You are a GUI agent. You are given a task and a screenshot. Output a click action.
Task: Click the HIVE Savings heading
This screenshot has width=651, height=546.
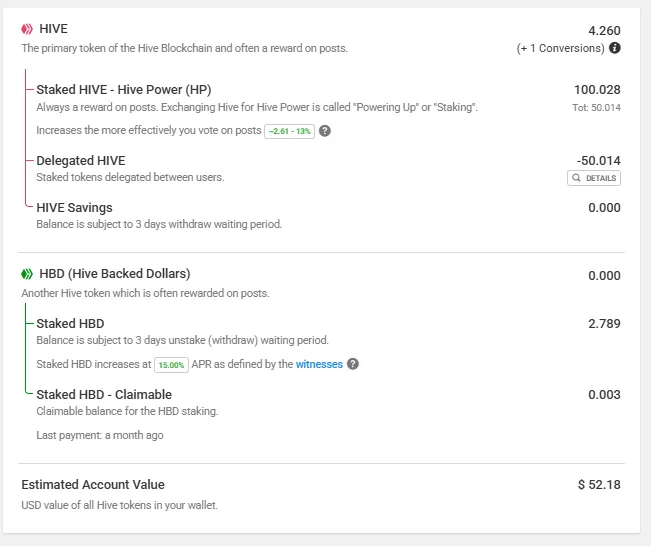(74, 208)
